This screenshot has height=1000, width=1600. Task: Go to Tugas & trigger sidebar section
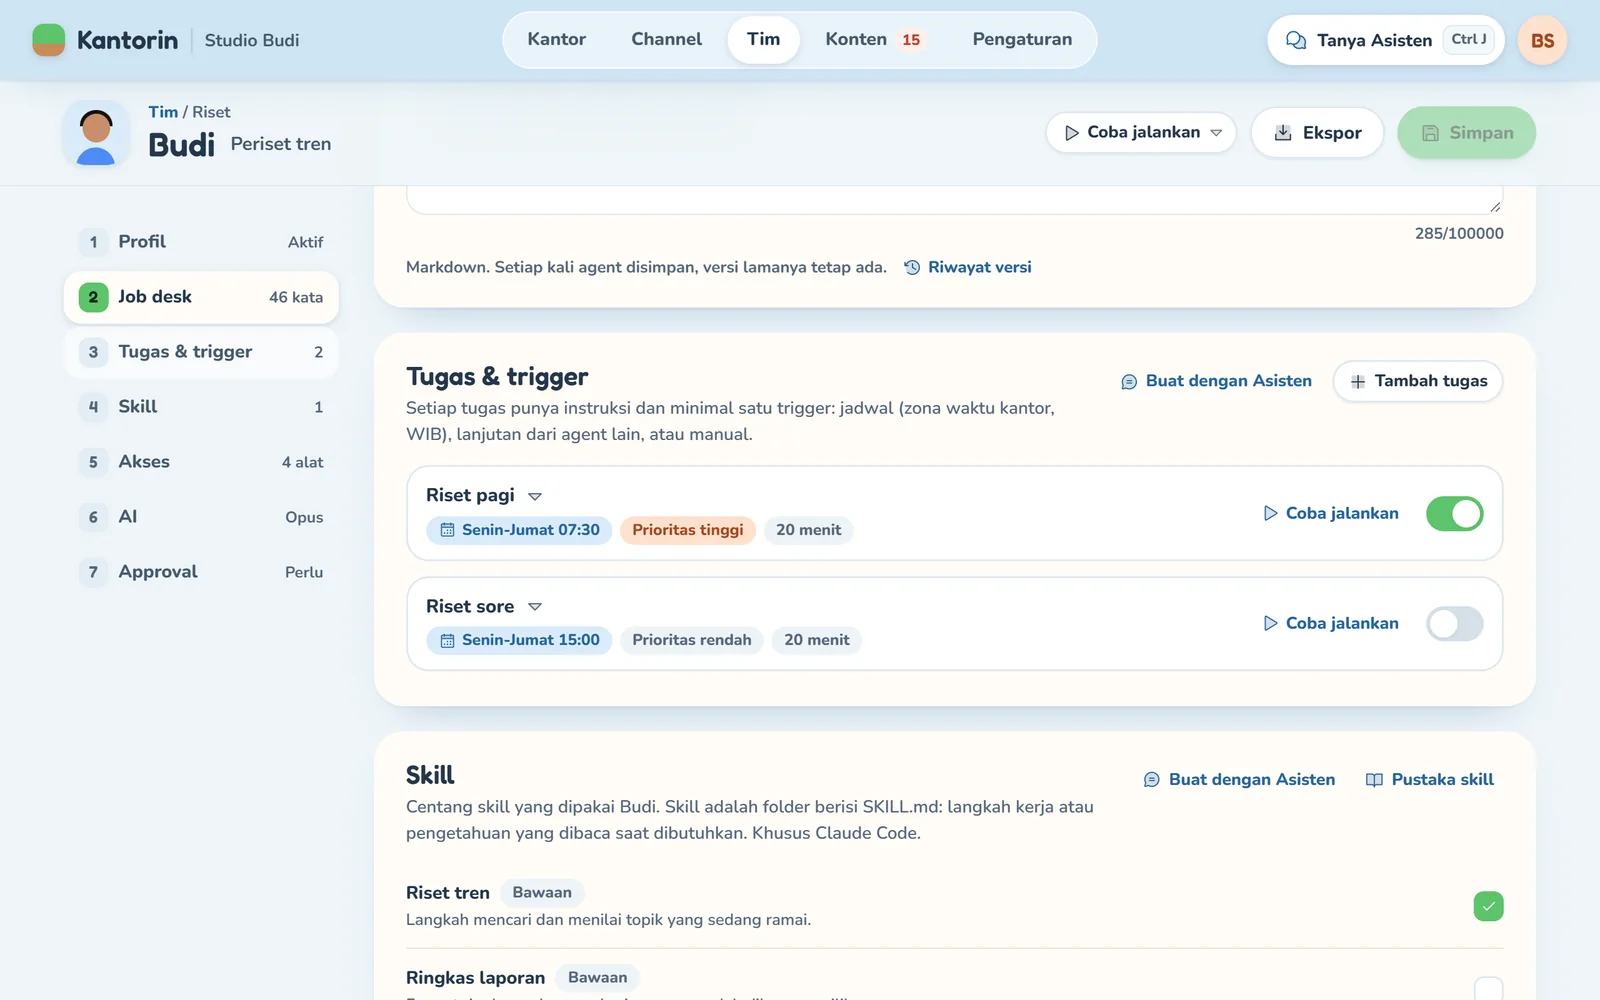click(201, 352)
